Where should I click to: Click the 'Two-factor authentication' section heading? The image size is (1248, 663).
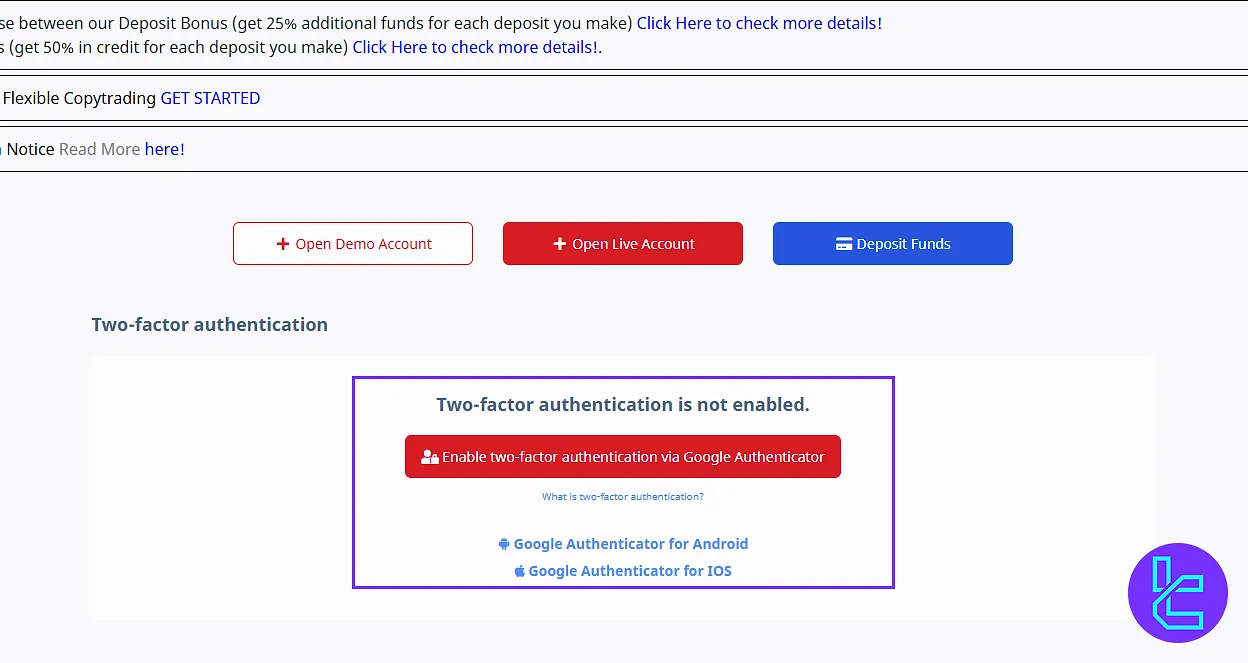tap(209, 325)
